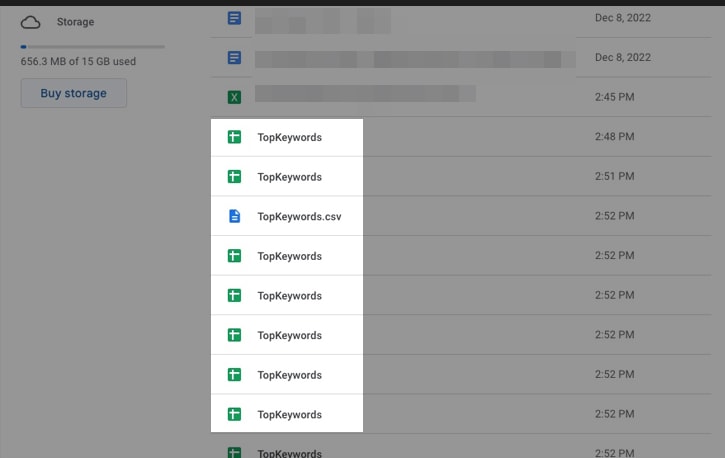Click Sheets icon of TopKeywords at 2:48 PM
This screenshot has width=725, height=458.
point(234,137)
